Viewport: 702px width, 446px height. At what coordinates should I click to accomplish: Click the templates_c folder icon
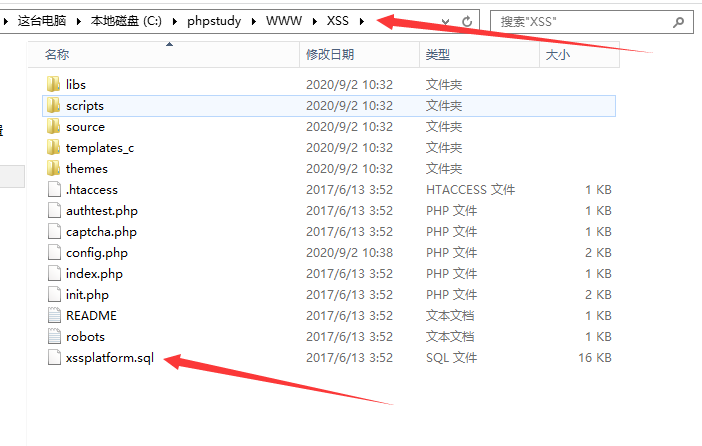54,148
